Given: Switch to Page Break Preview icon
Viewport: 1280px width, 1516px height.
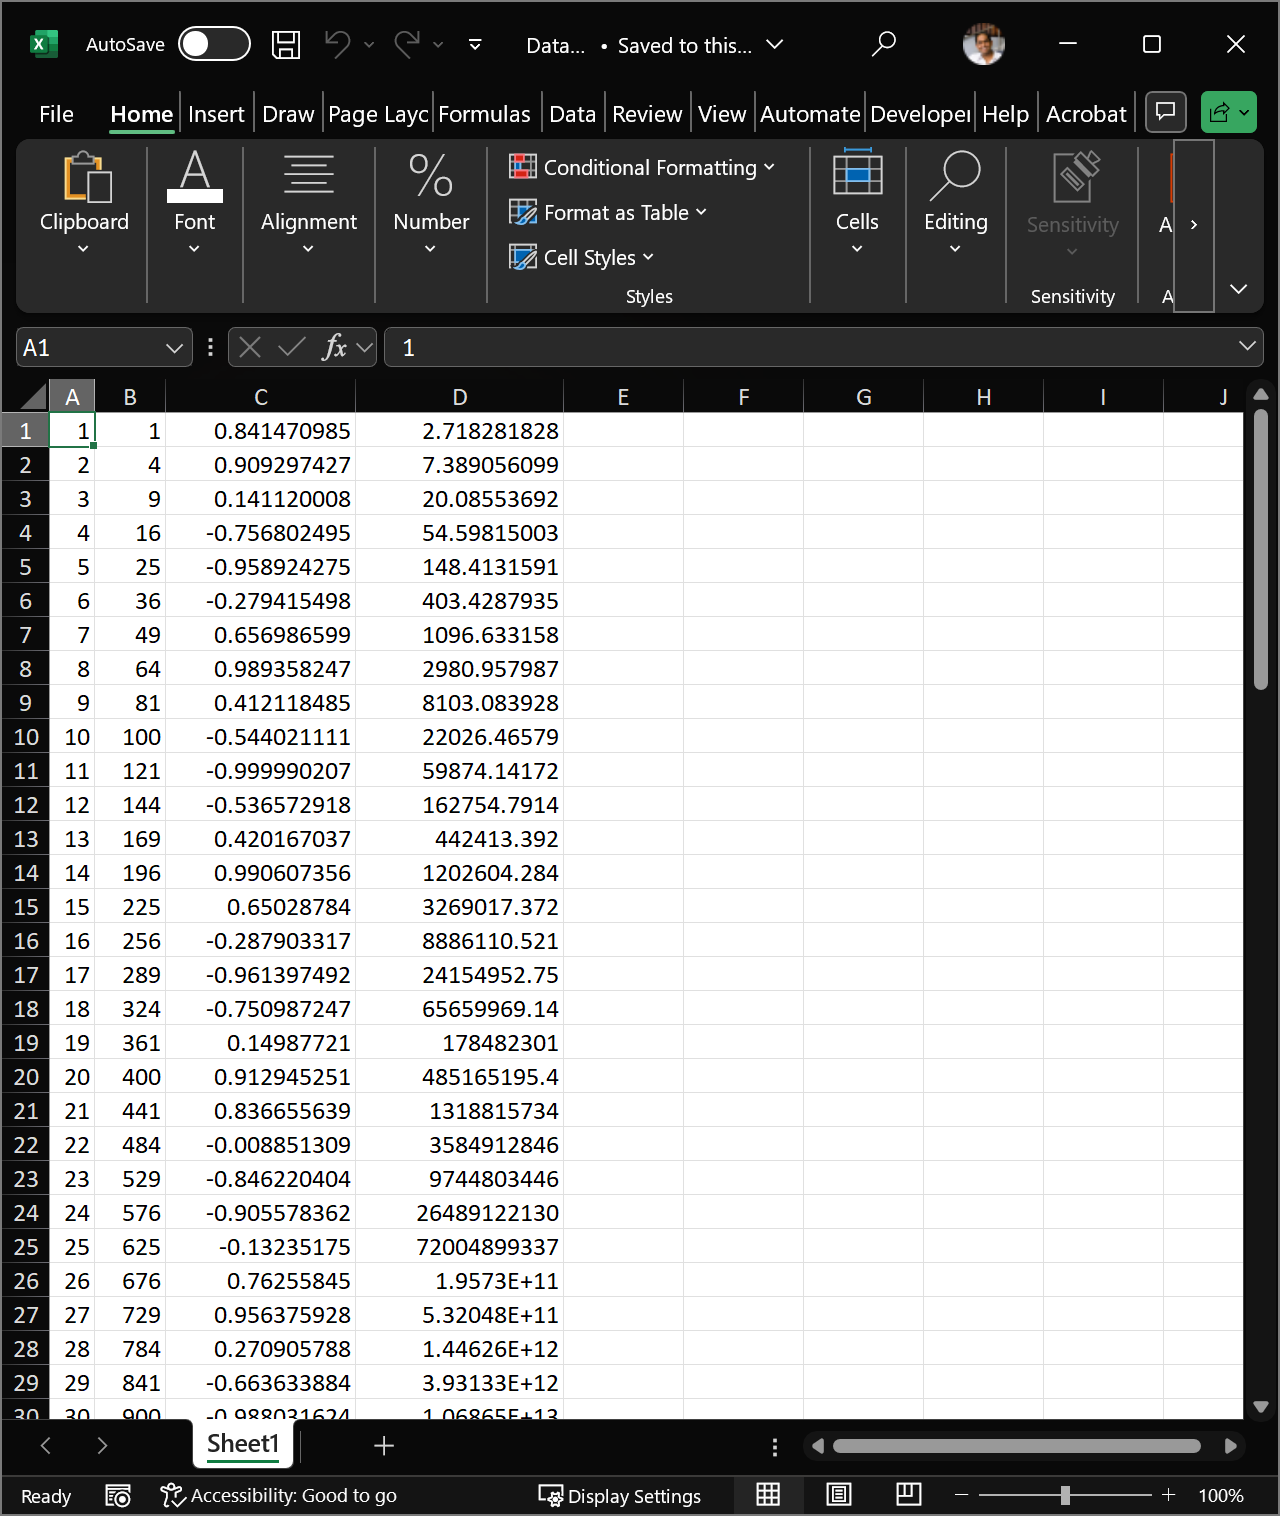Looking at the screenshot, I should pyautogui.click(x=908, y=1495).
